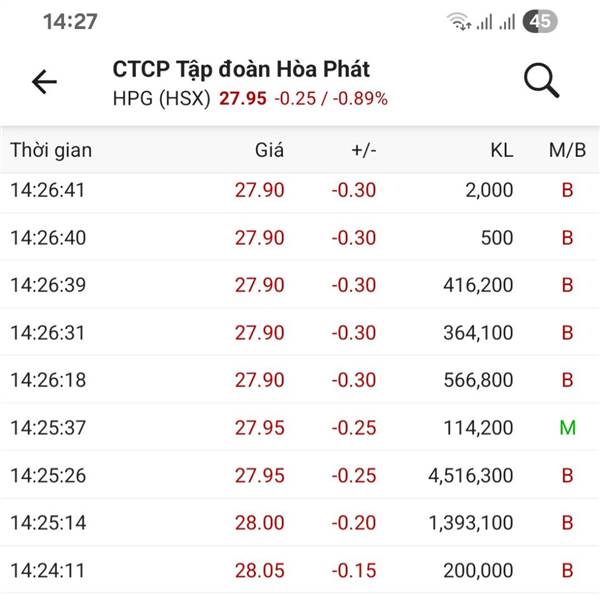This screenshot has height=600, width=600.
Task: Tap the status bar clock showing 14:27
Action: click(x=70, y=21)
